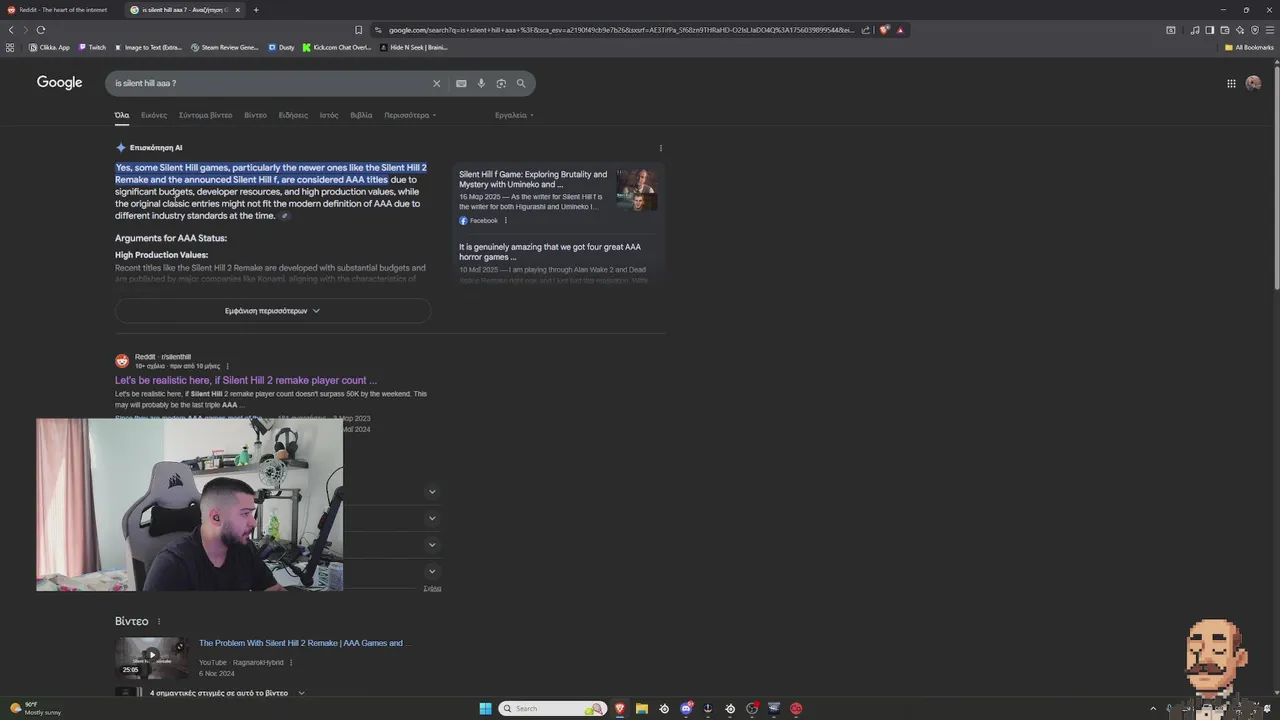Screen dimensions: 1280x720
Task: Open Reddit result about Silent Hill 2 remake
Action: pos(246,380)
